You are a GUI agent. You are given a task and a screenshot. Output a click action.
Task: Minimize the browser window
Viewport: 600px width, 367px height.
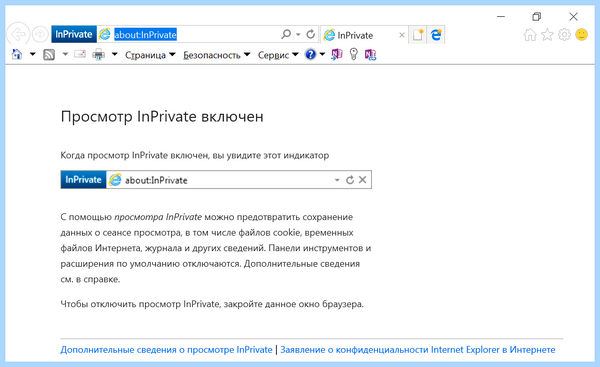point(501,16)
